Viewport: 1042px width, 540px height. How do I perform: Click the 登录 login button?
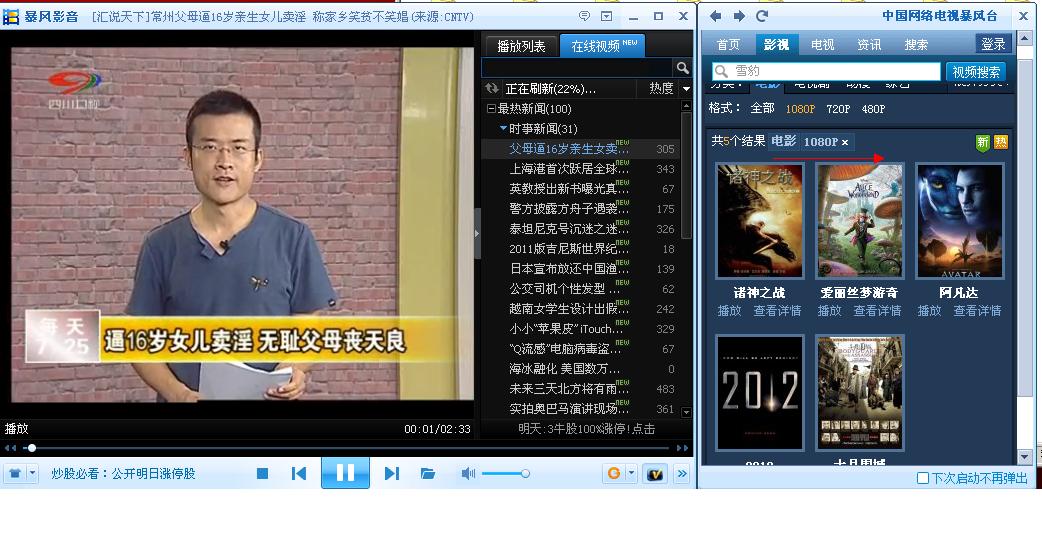pos(993,44)
